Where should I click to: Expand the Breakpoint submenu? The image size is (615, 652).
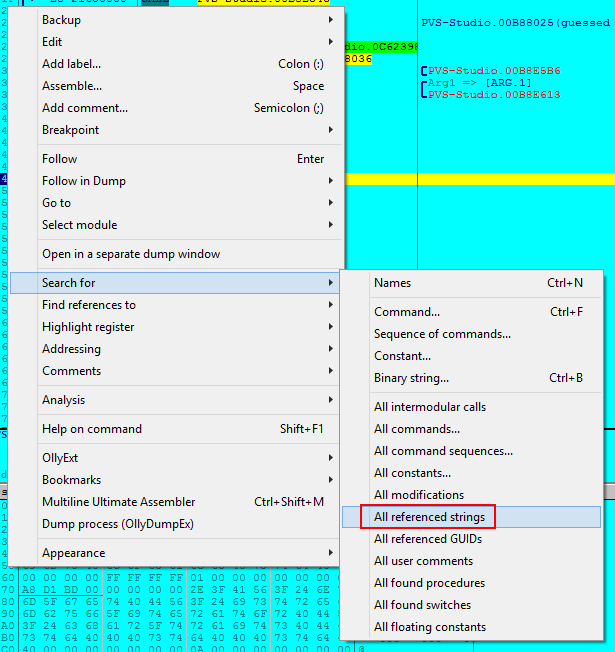coord(176,130)
